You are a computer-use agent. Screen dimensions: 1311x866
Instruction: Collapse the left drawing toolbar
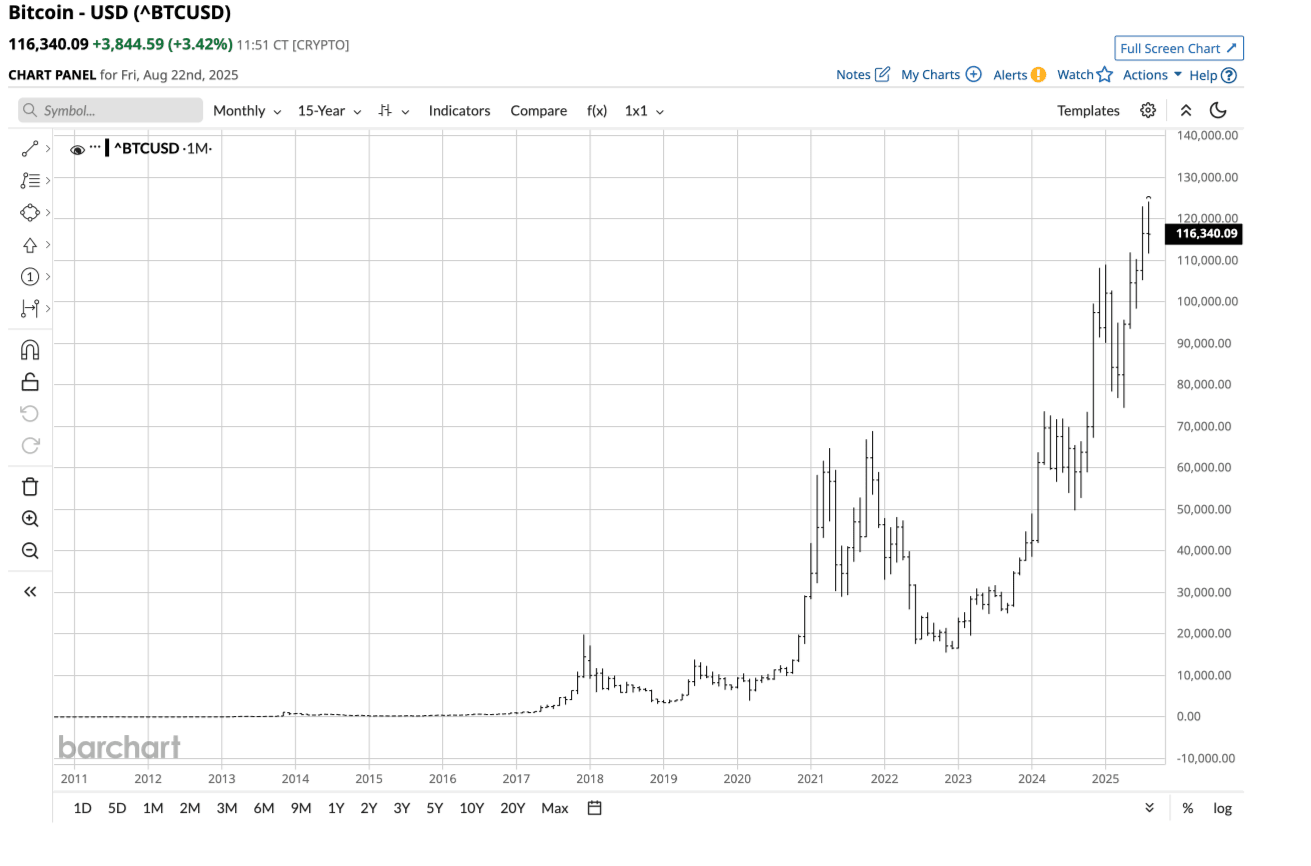30,592
